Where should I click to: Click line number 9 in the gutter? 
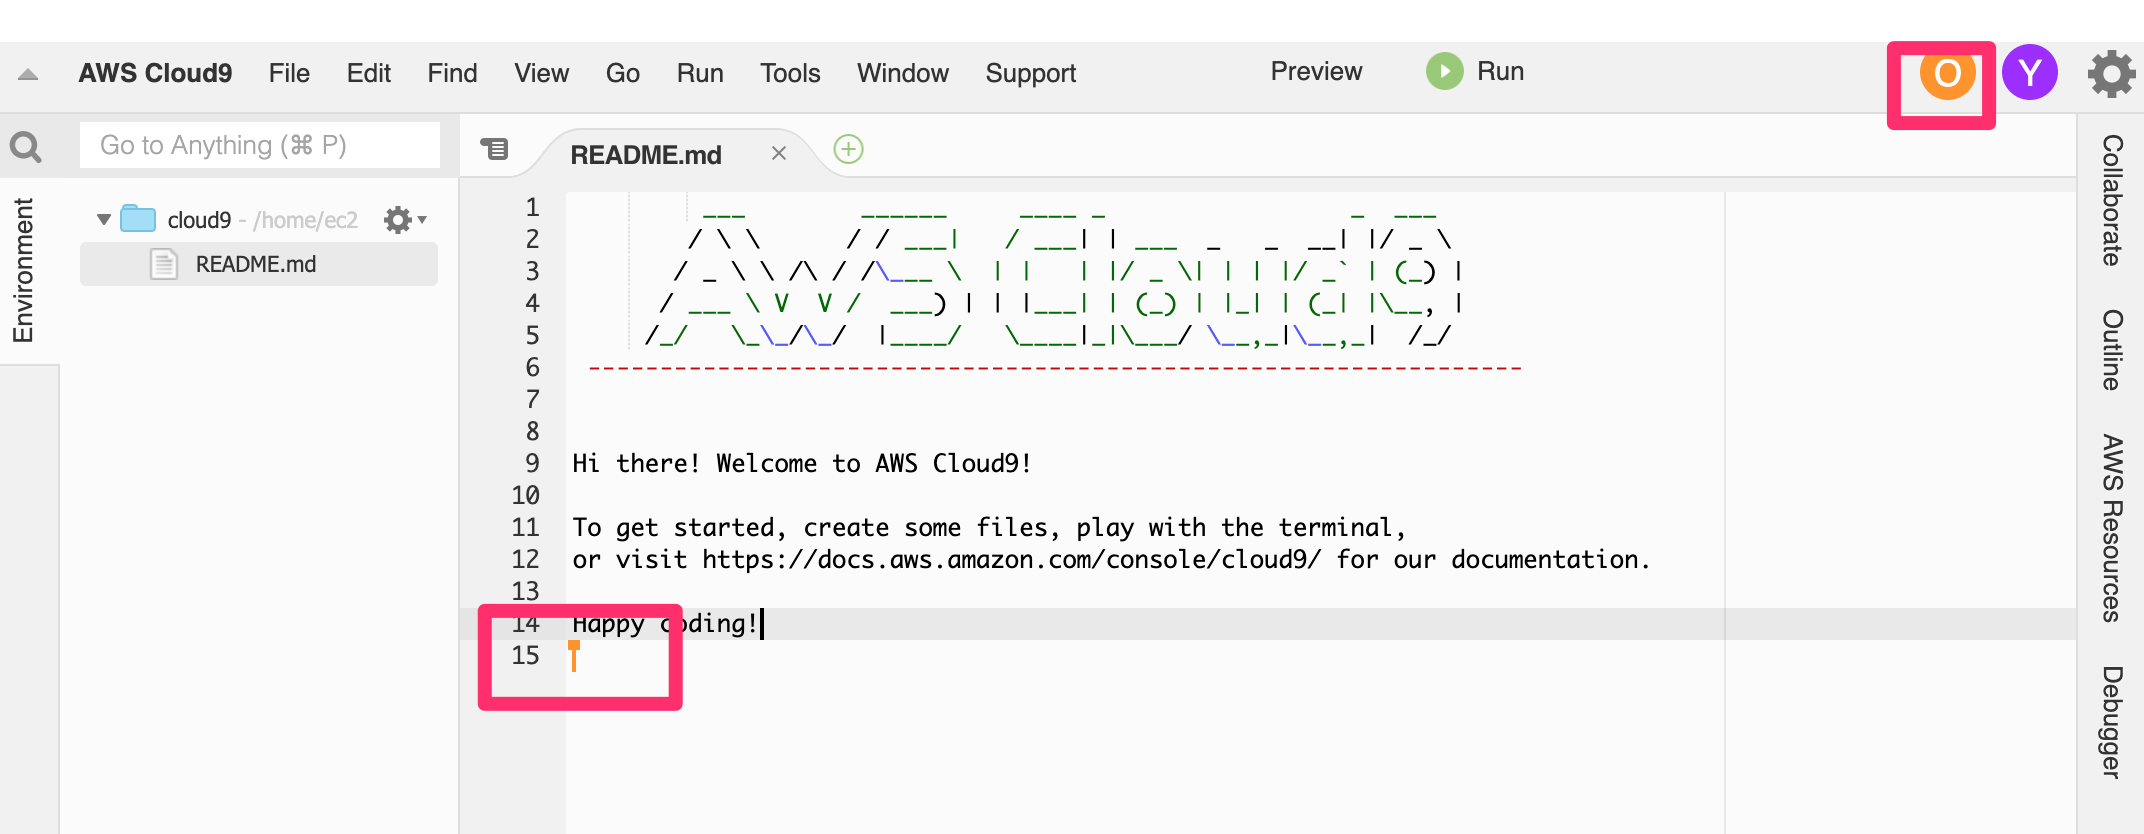pos(532,463)
